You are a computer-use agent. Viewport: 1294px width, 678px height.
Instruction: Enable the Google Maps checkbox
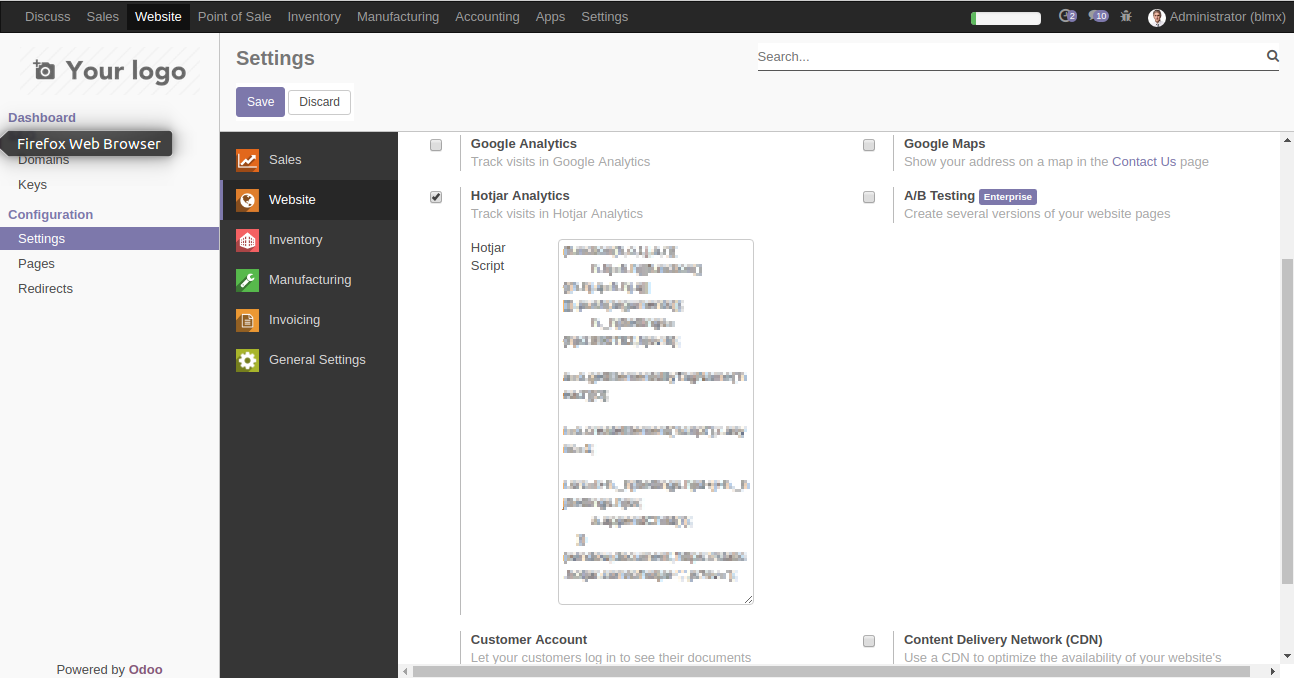click(x=869, y=145)
